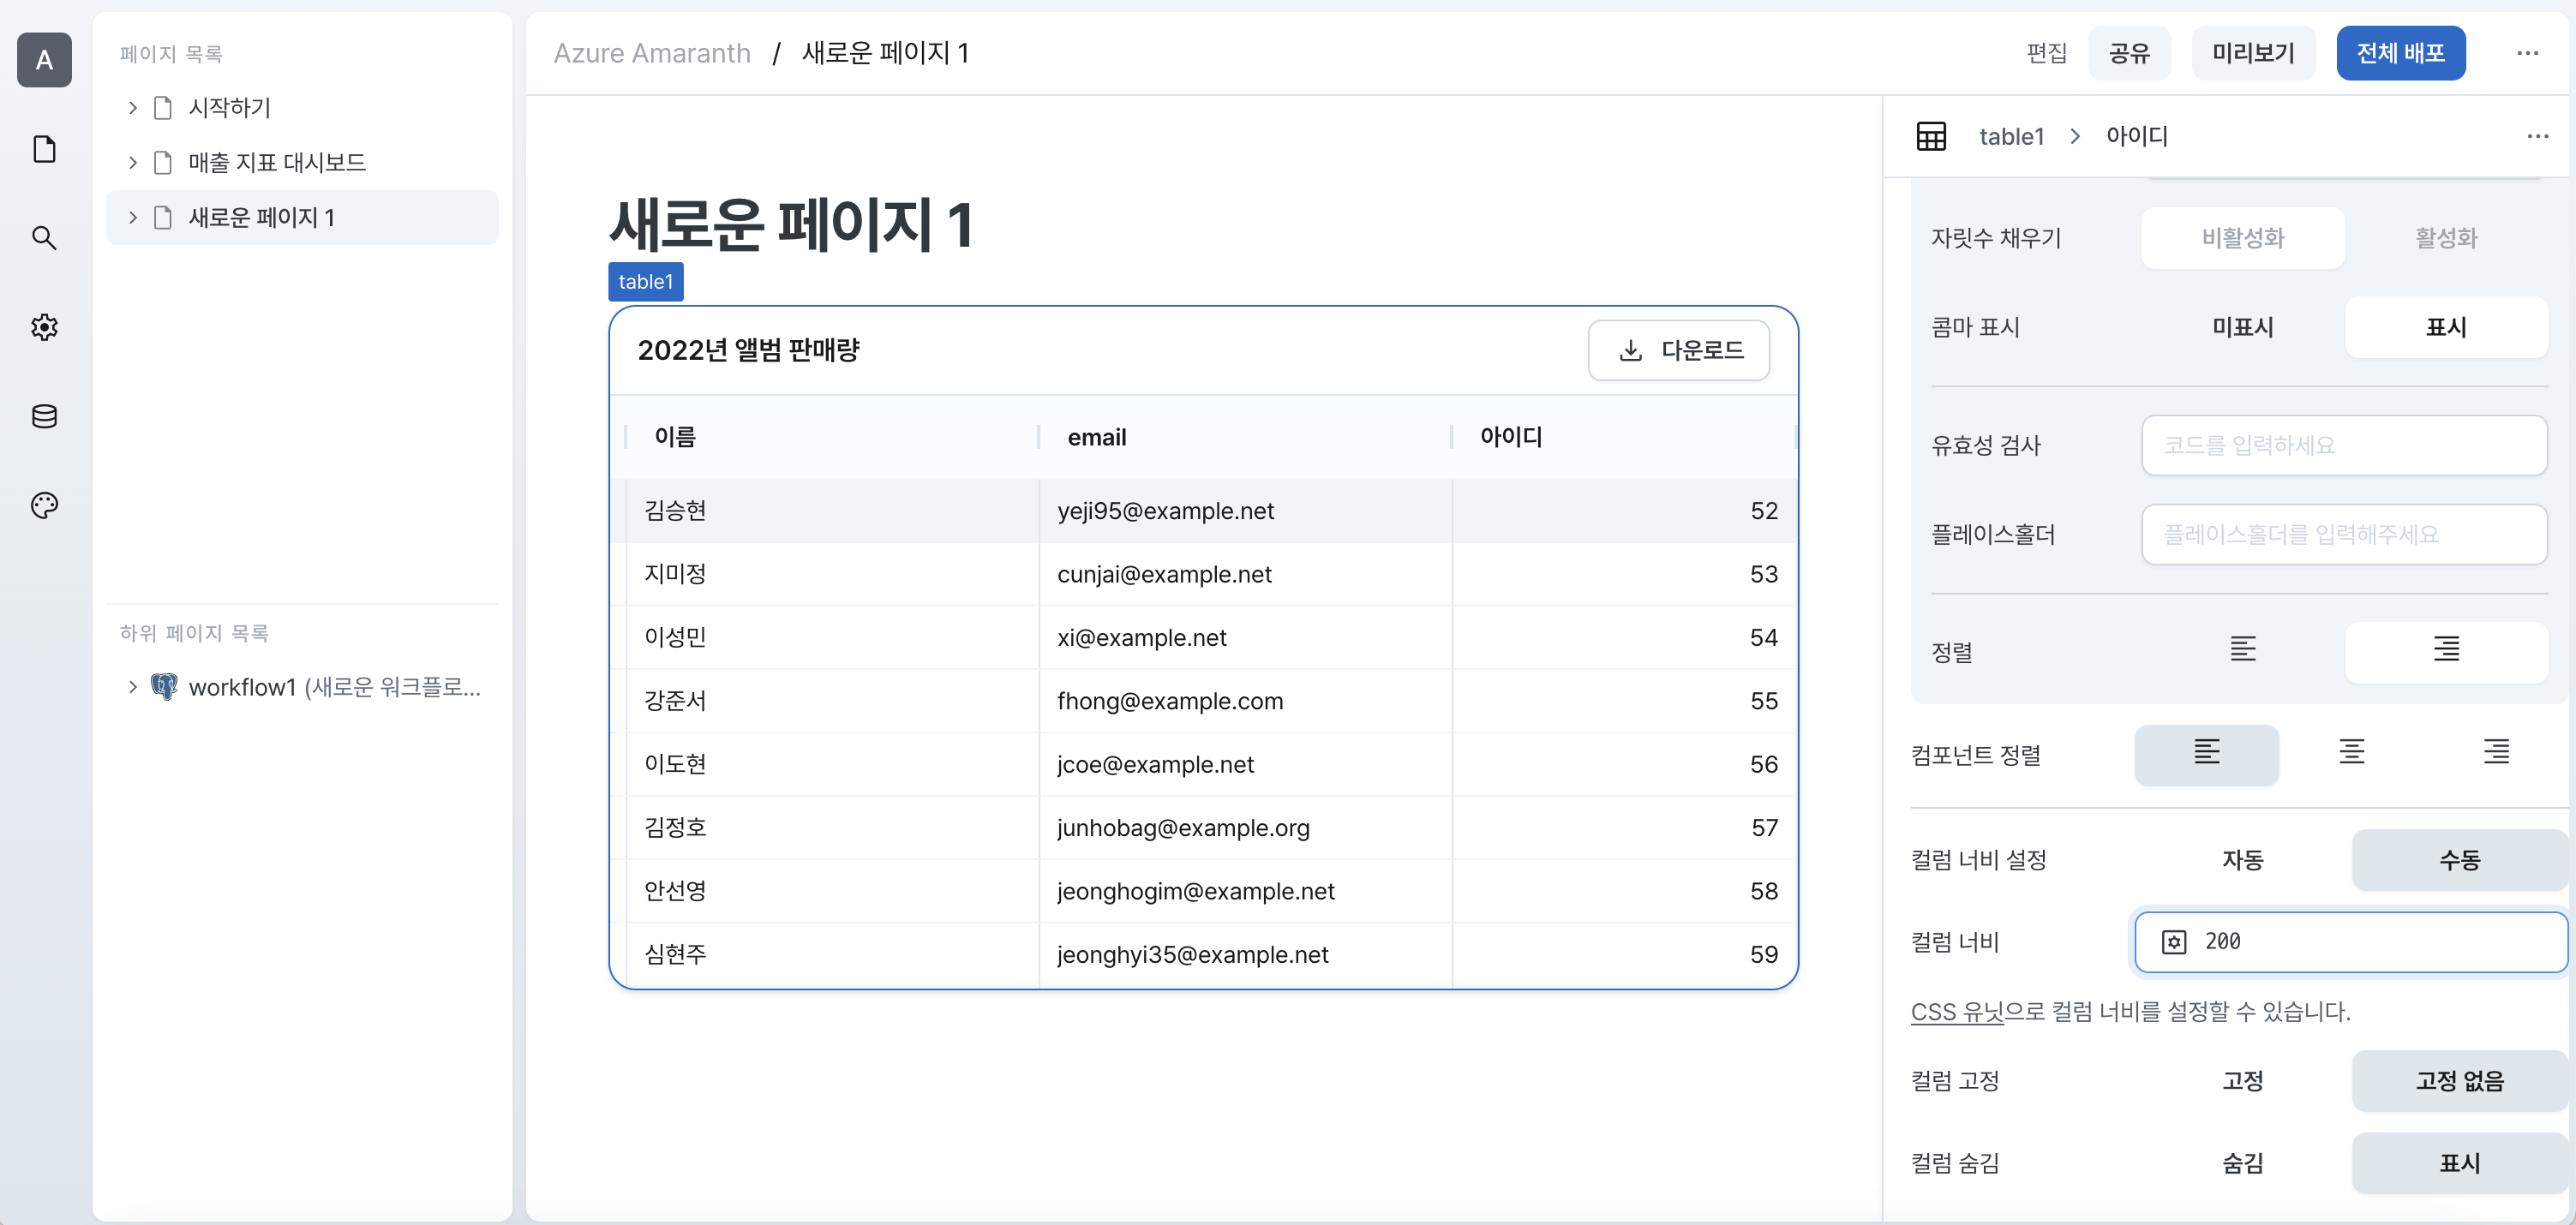The height and width of the screenshot is (1225, 2576).
Task: Click the three-dot menu in table1 panel
Action: click(2537, 136)
